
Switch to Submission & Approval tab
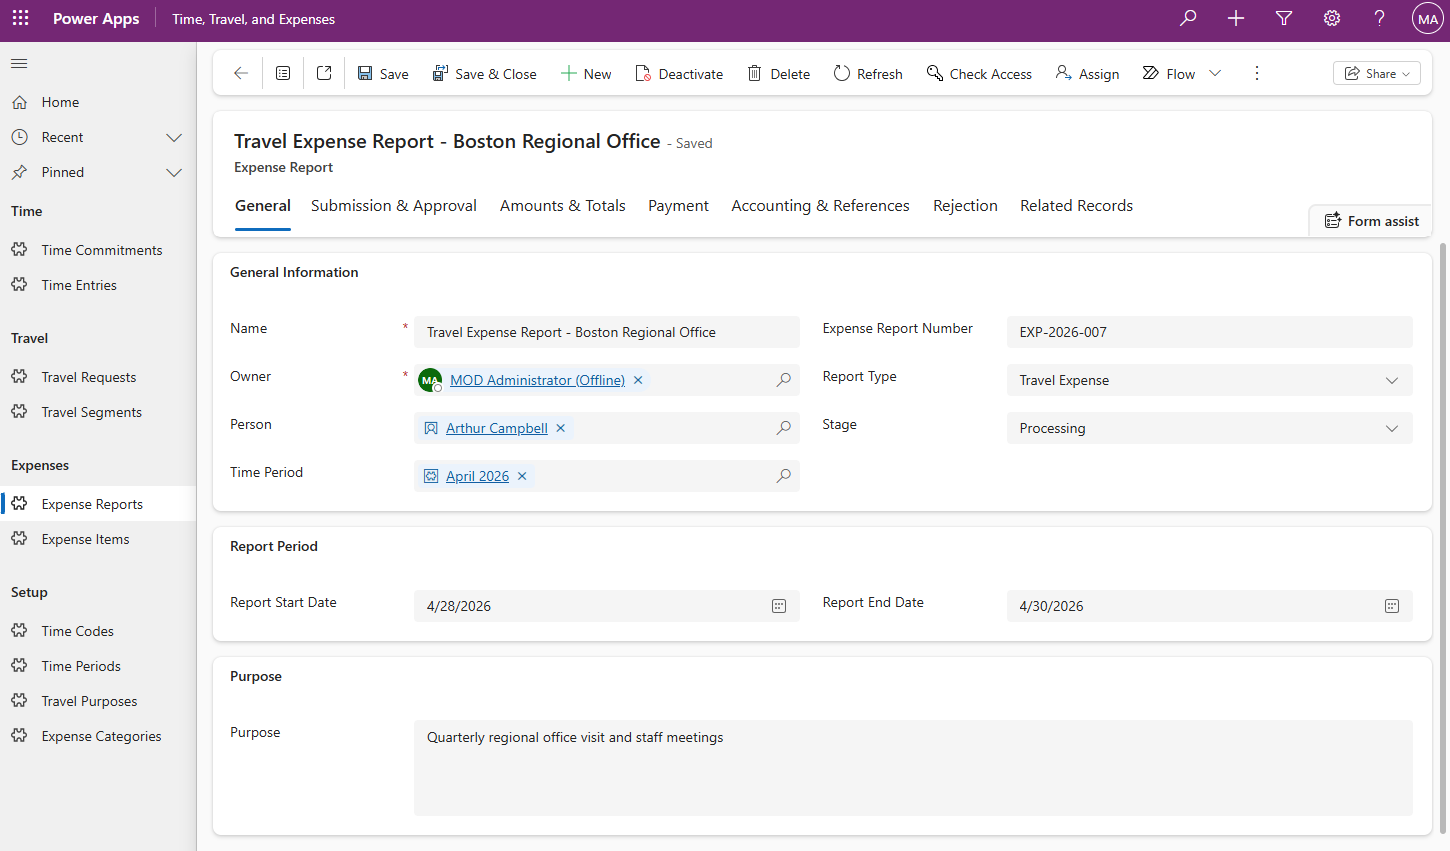click(x=394, y=206)
